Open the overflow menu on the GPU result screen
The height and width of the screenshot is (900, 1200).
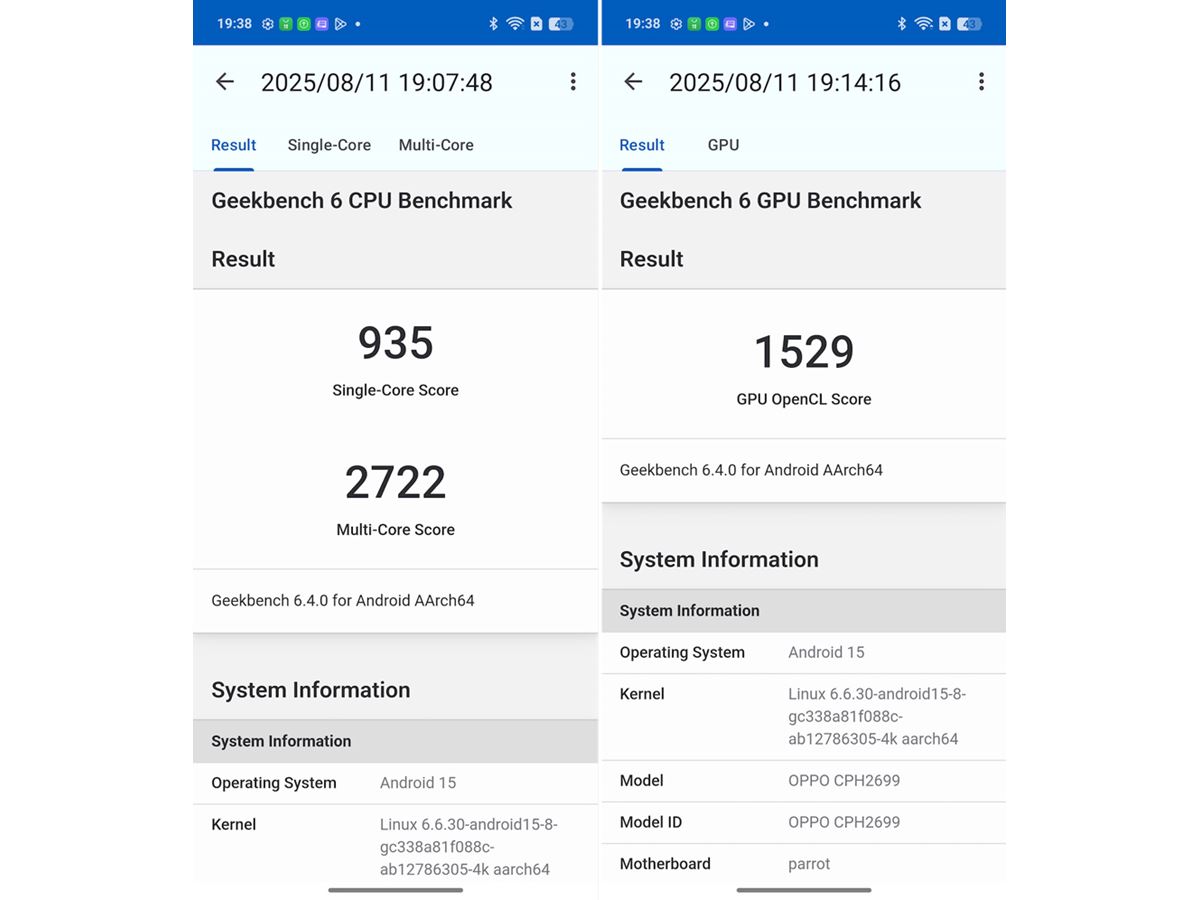coord(981,82)
